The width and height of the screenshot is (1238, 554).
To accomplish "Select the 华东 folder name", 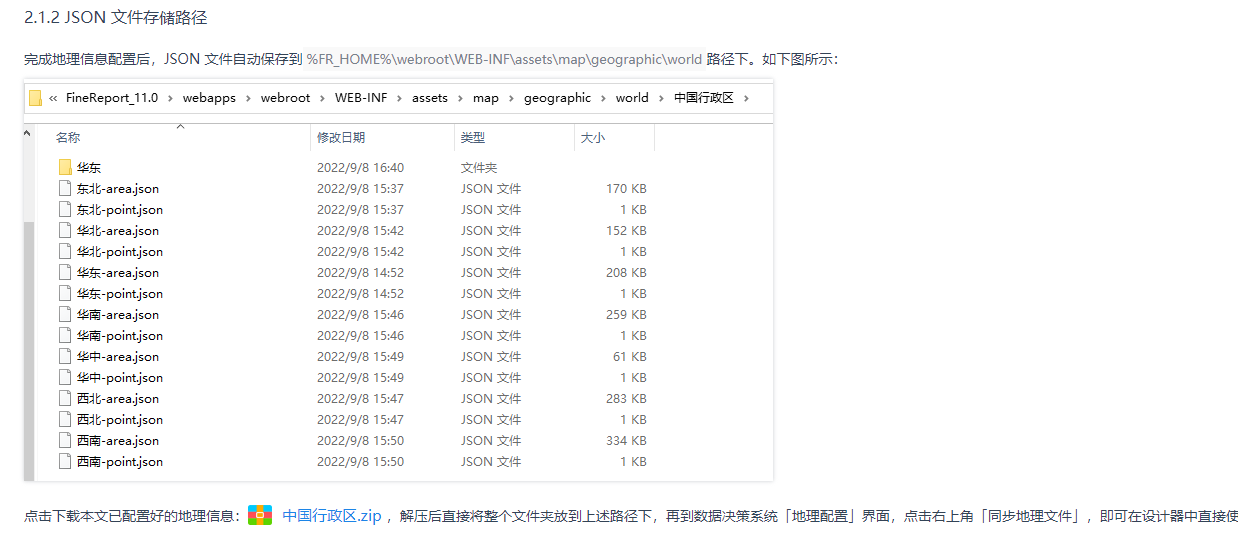I will point(89,168).
